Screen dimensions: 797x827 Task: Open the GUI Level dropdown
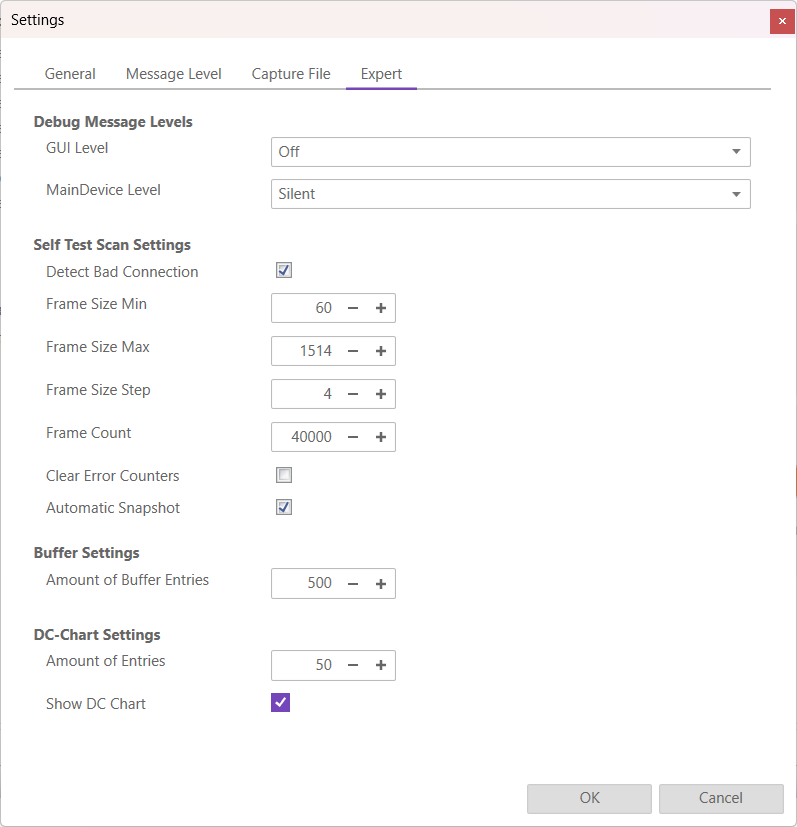pyautogui.click(x=510, y=151)
